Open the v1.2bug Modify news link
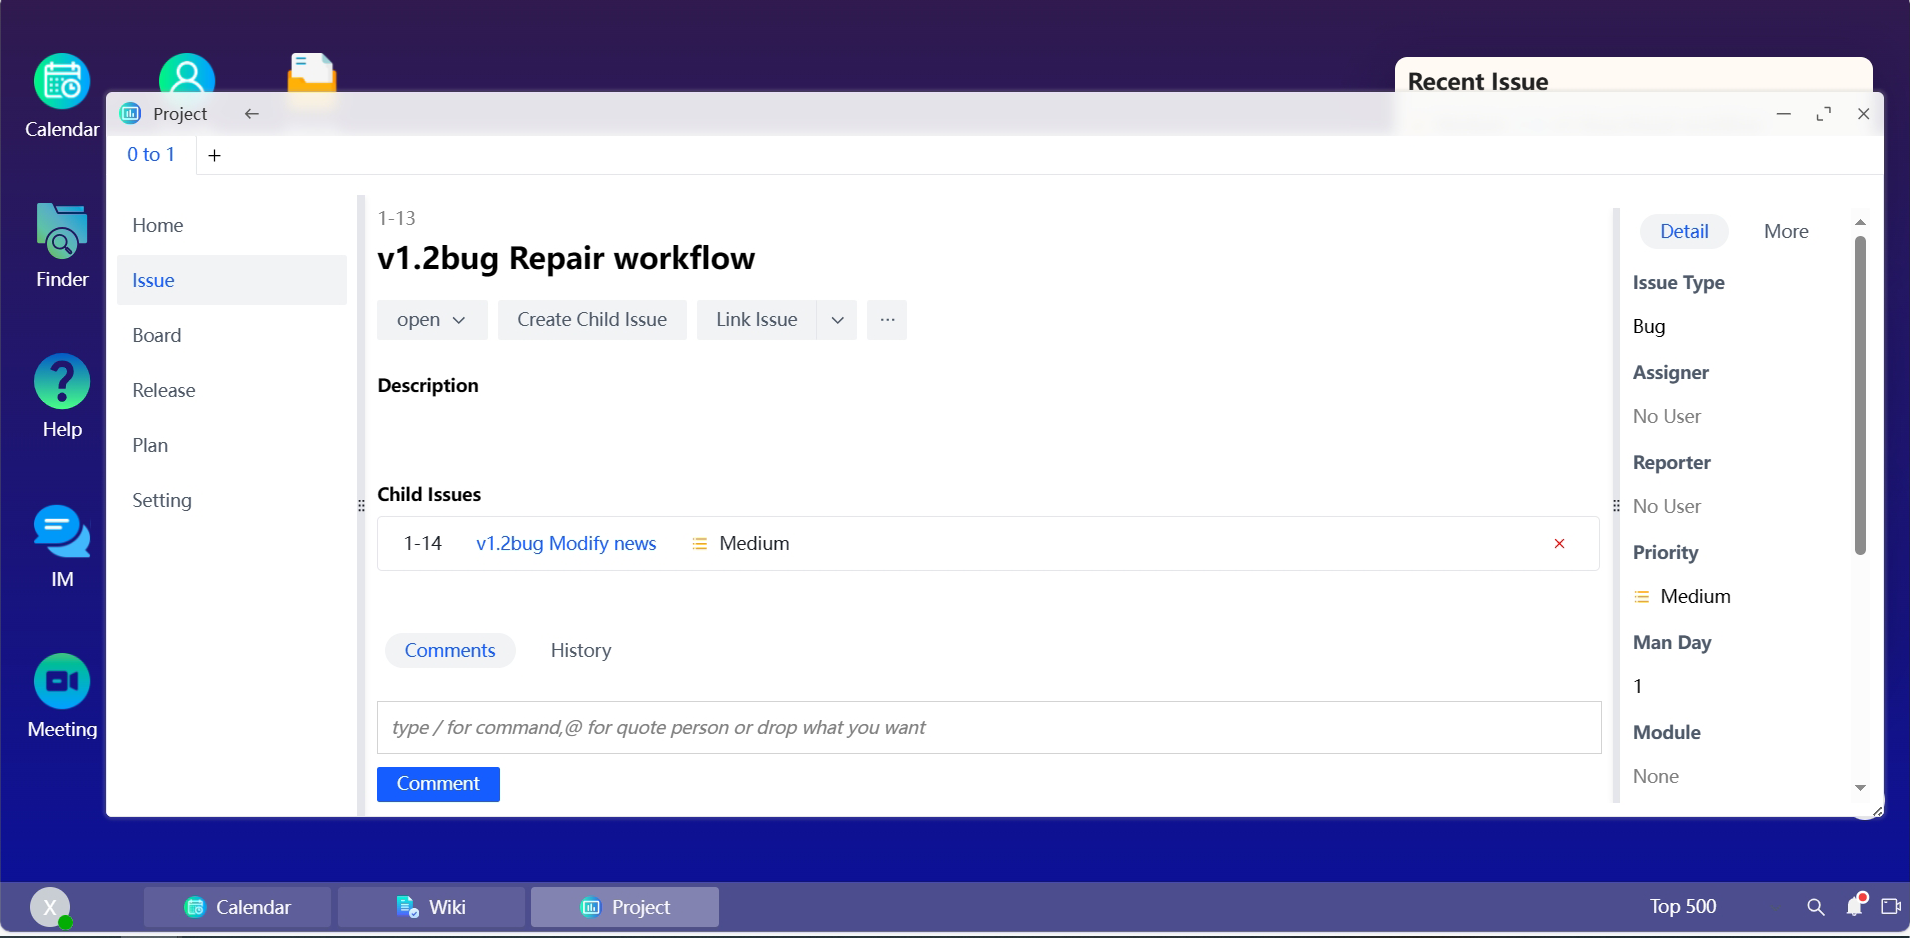This screenshot has height=938, width=1910. pos(566,544)
